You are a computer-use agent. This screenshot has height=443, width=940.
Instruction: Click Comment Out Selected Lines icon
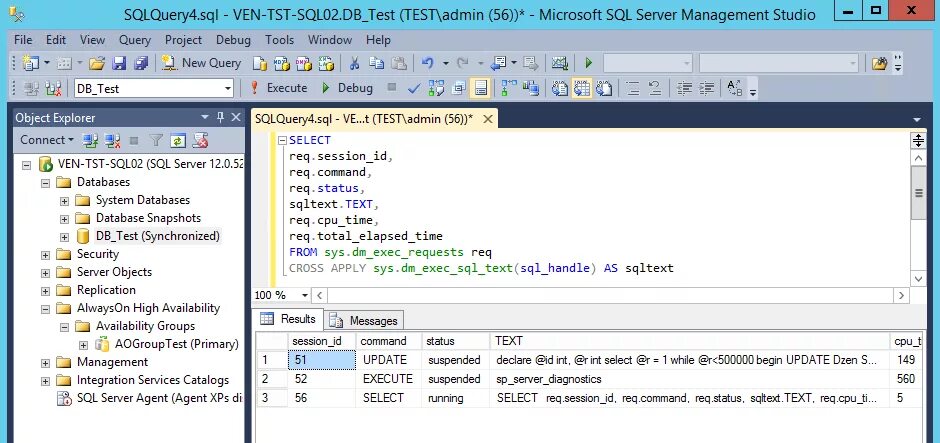(632, 88)
